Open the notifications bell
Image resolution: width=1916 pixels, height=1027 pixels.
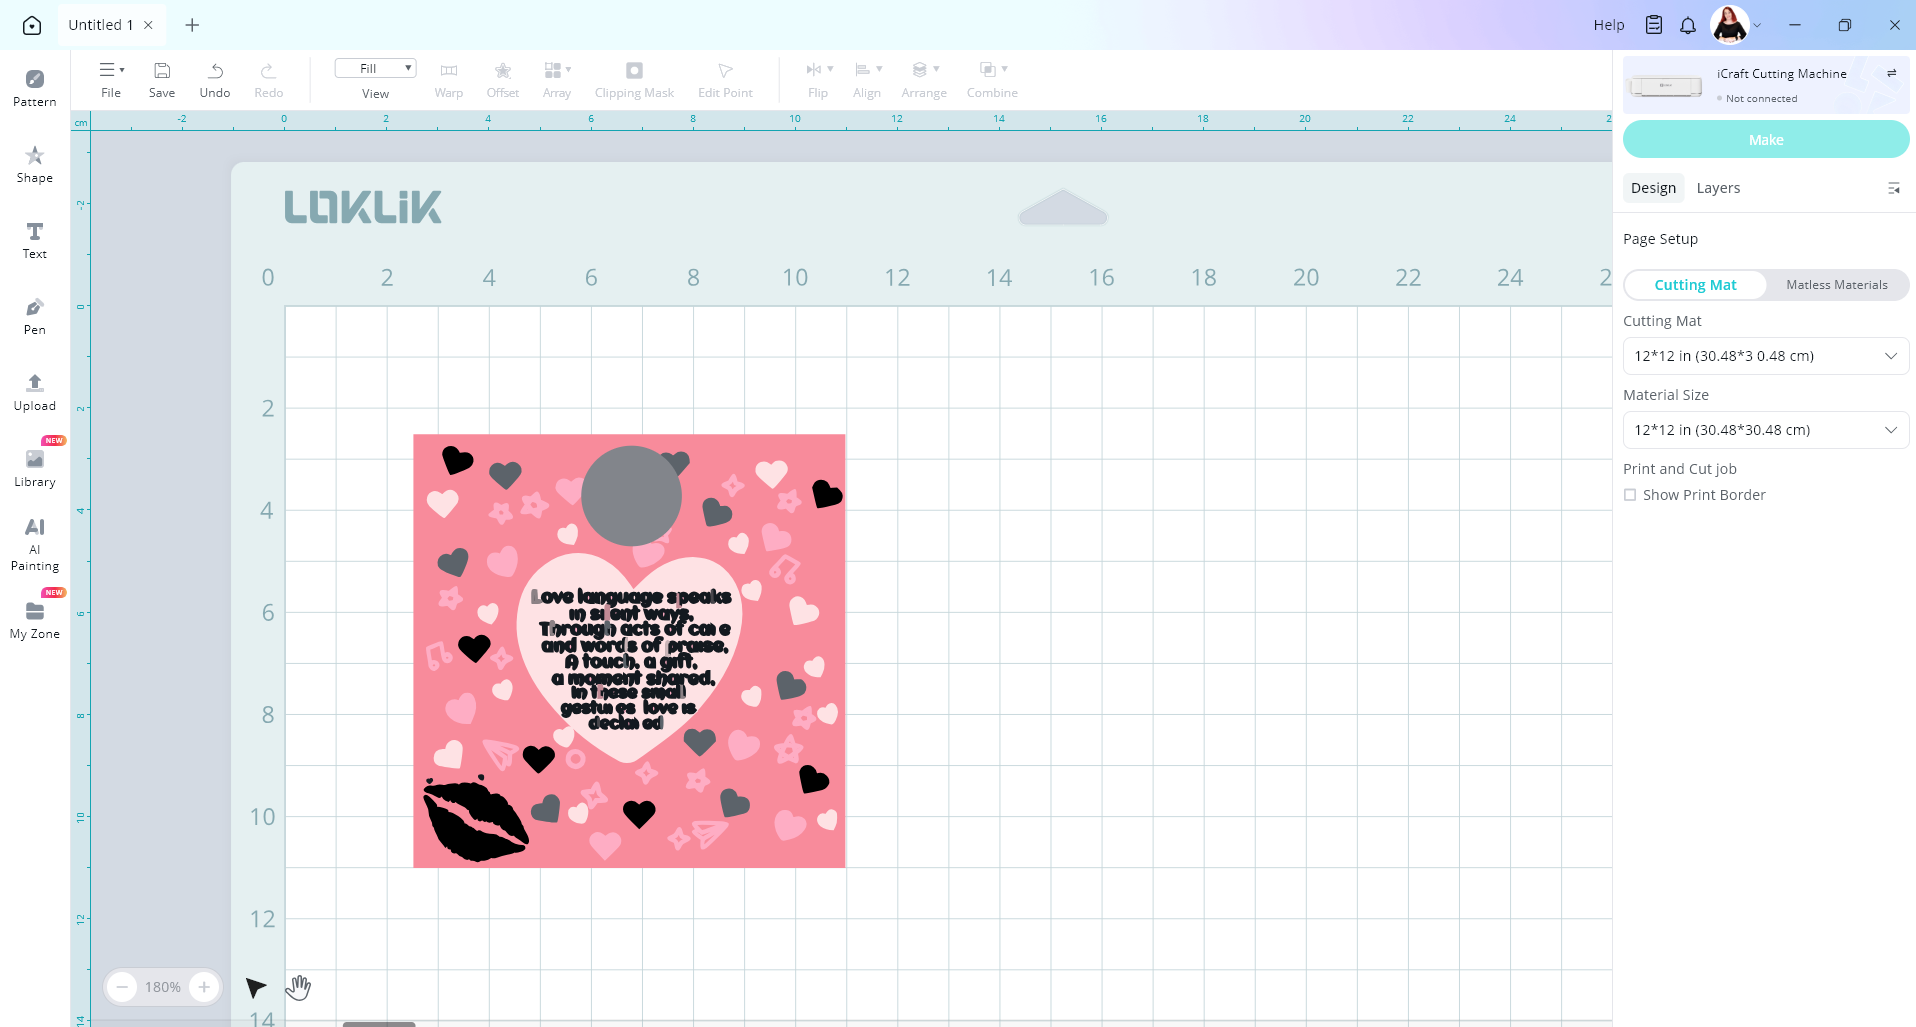(1688, 25)
